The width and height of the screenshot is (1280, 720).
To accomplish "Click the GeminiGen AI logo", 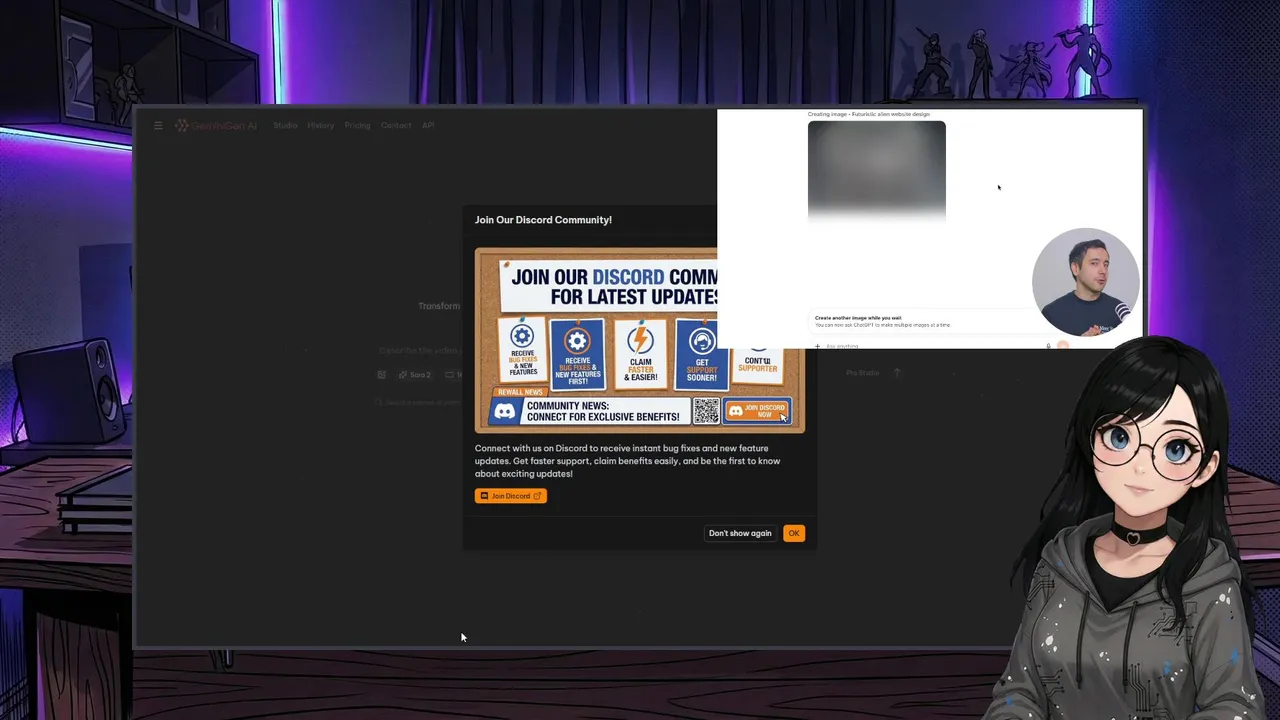I will pyautogui.click(x=216, y=125).
